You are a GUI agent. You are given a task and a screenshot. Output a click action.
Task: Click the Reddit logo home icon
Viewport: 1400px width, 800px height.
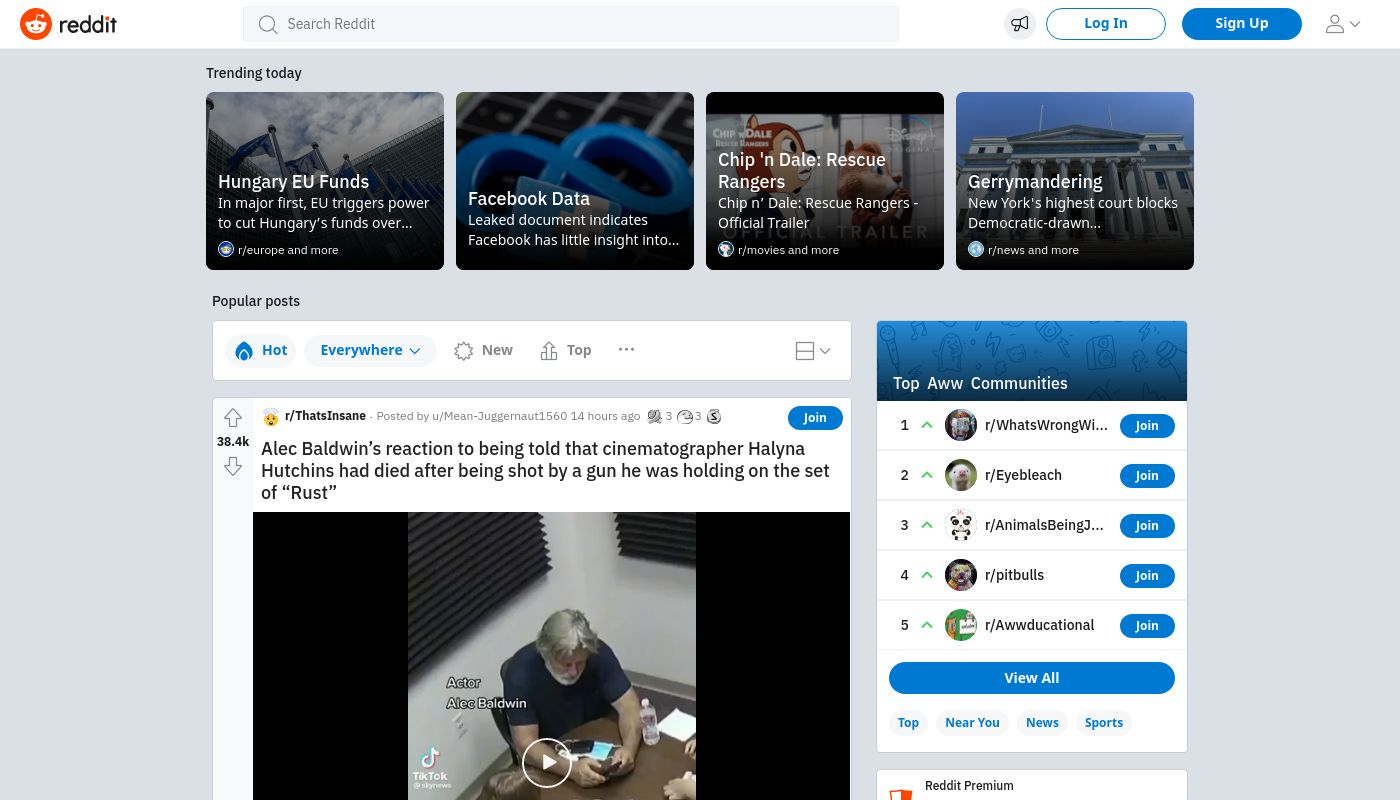click(36, 24)
